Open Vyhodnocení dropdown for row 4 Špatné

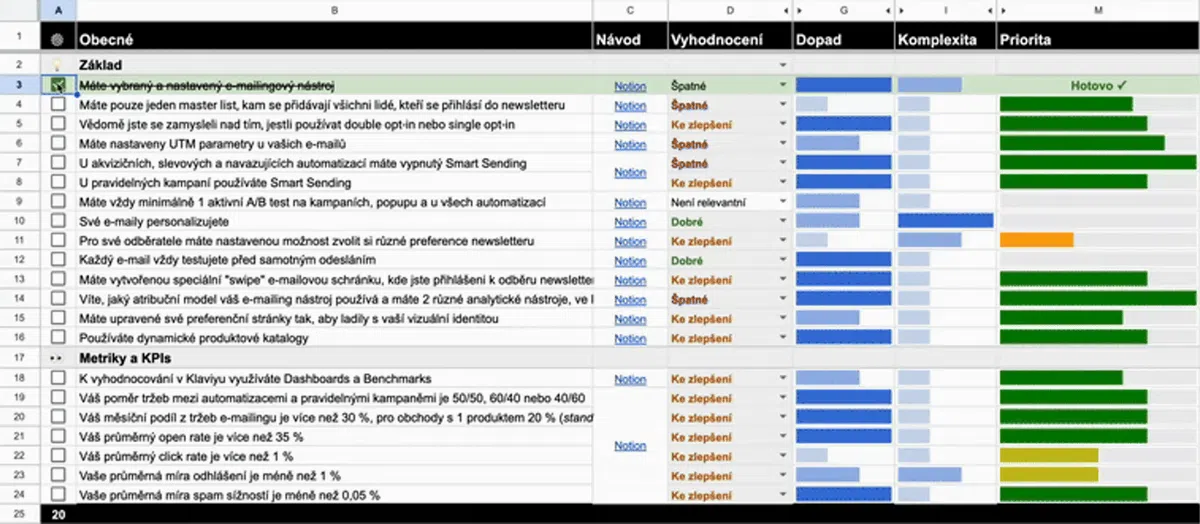coord(783,105)
